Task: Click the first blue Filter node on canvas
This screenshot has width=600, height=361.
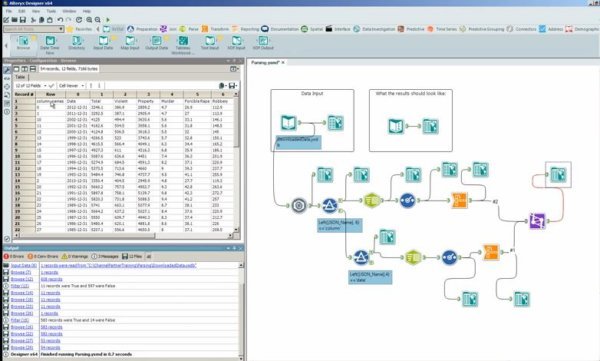Action: 329,206
